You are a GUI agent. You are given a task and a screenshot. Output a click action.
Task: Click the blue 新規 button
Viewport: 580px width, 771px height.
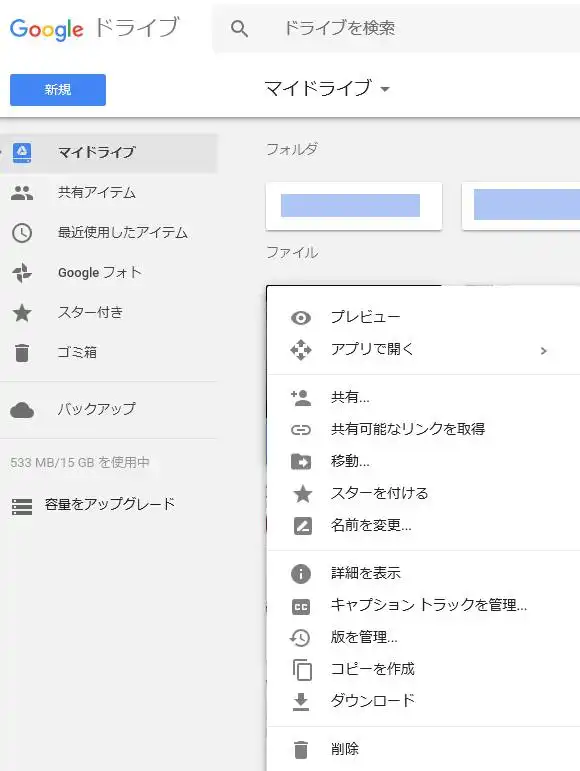[58, 89]
